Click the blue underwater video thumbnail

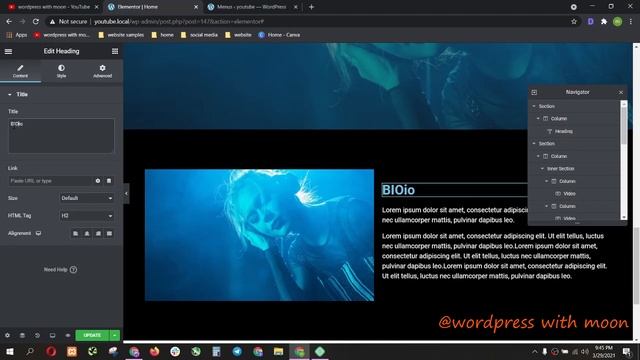pos(259,235)
